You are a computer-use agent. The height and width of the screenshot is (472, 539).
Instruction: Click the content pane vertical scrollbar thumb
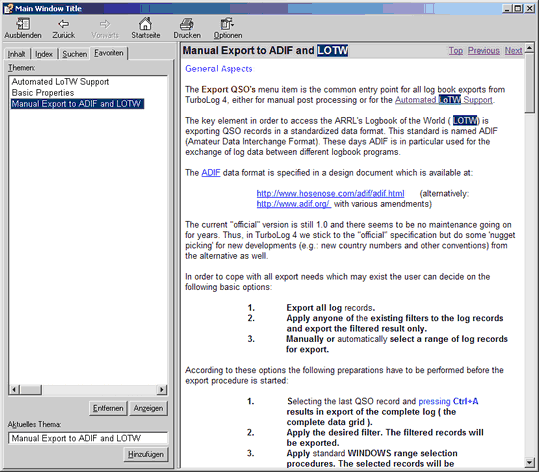tap(530, 83)
